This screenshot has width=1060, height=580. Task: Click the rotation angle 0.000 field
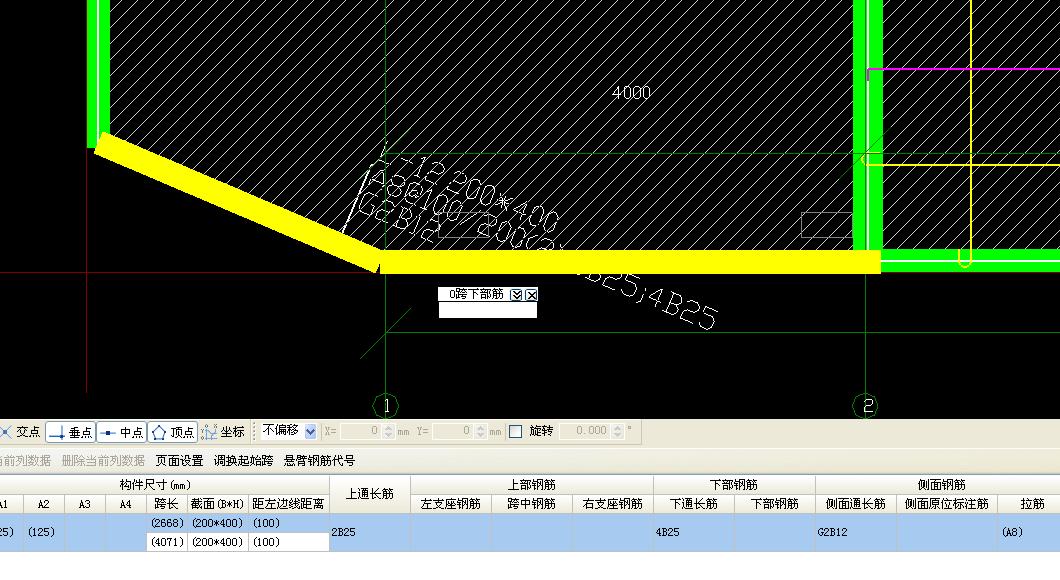[585, 431]
